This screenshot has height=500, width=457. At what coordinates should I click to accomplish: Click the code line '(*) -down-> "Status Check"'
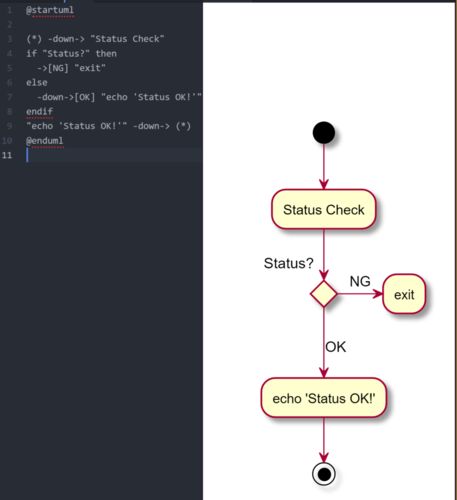95,39
